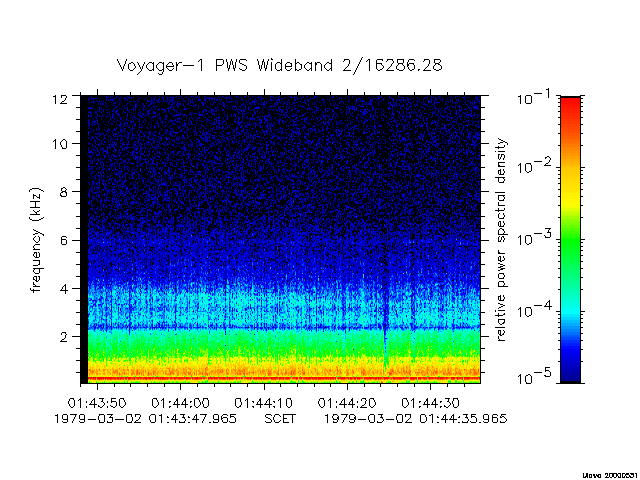Click the 10^-4 colorbar scale label

pos(535,310)
